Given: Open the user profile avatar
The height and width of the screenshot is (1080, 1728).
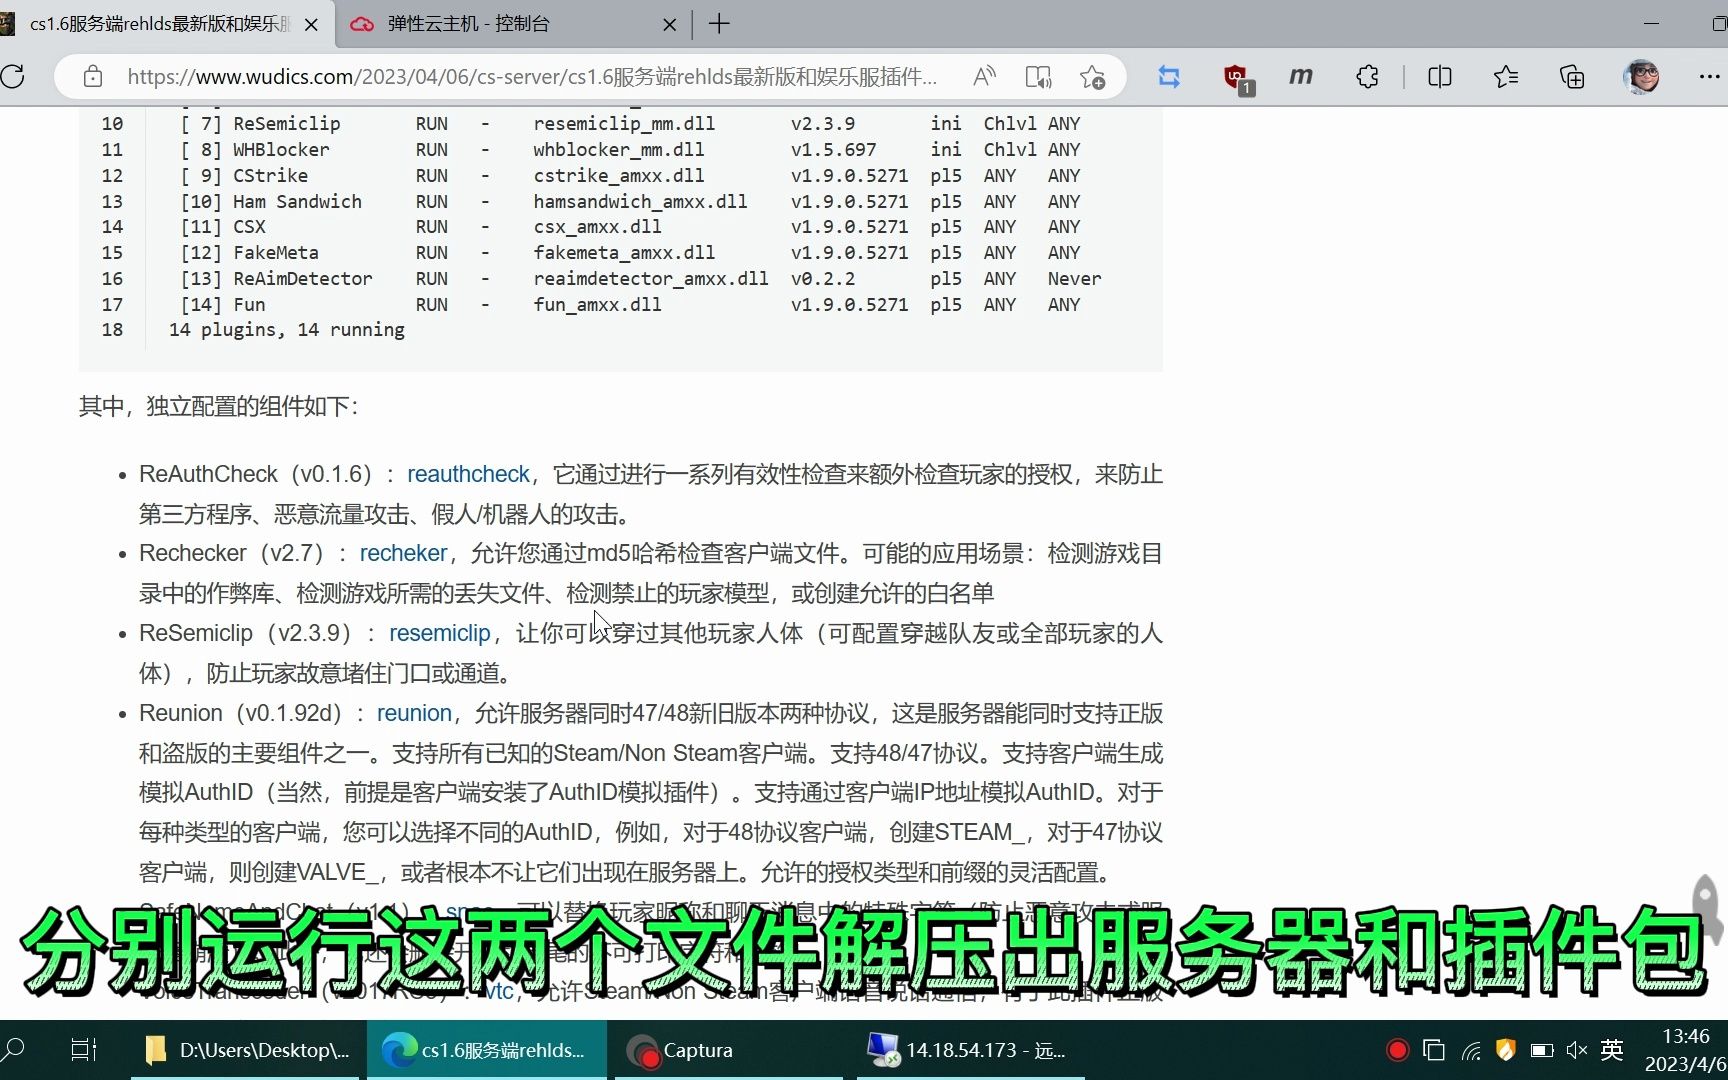Looking at the screenshot, I should tap(1642, 76).
